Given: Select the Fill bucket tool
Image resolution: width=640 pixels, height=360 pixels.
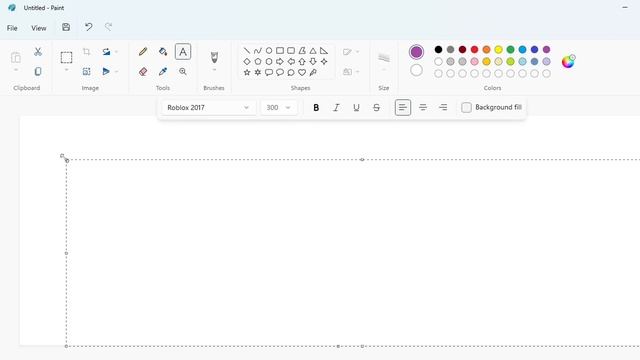Looking at the screenshot, I should [163, 51].
